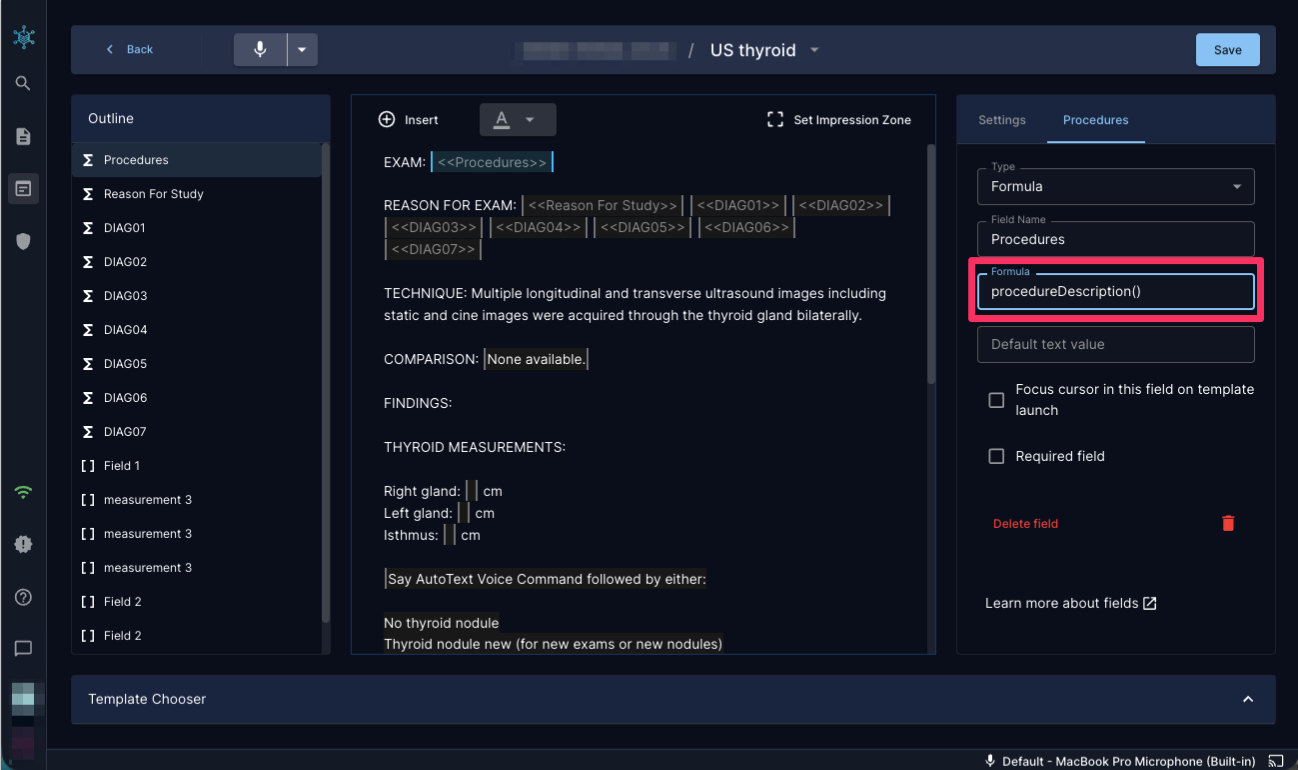The image size is (1298, 770).
Task: Check the Required field checkbox
Action: point(996,456)
